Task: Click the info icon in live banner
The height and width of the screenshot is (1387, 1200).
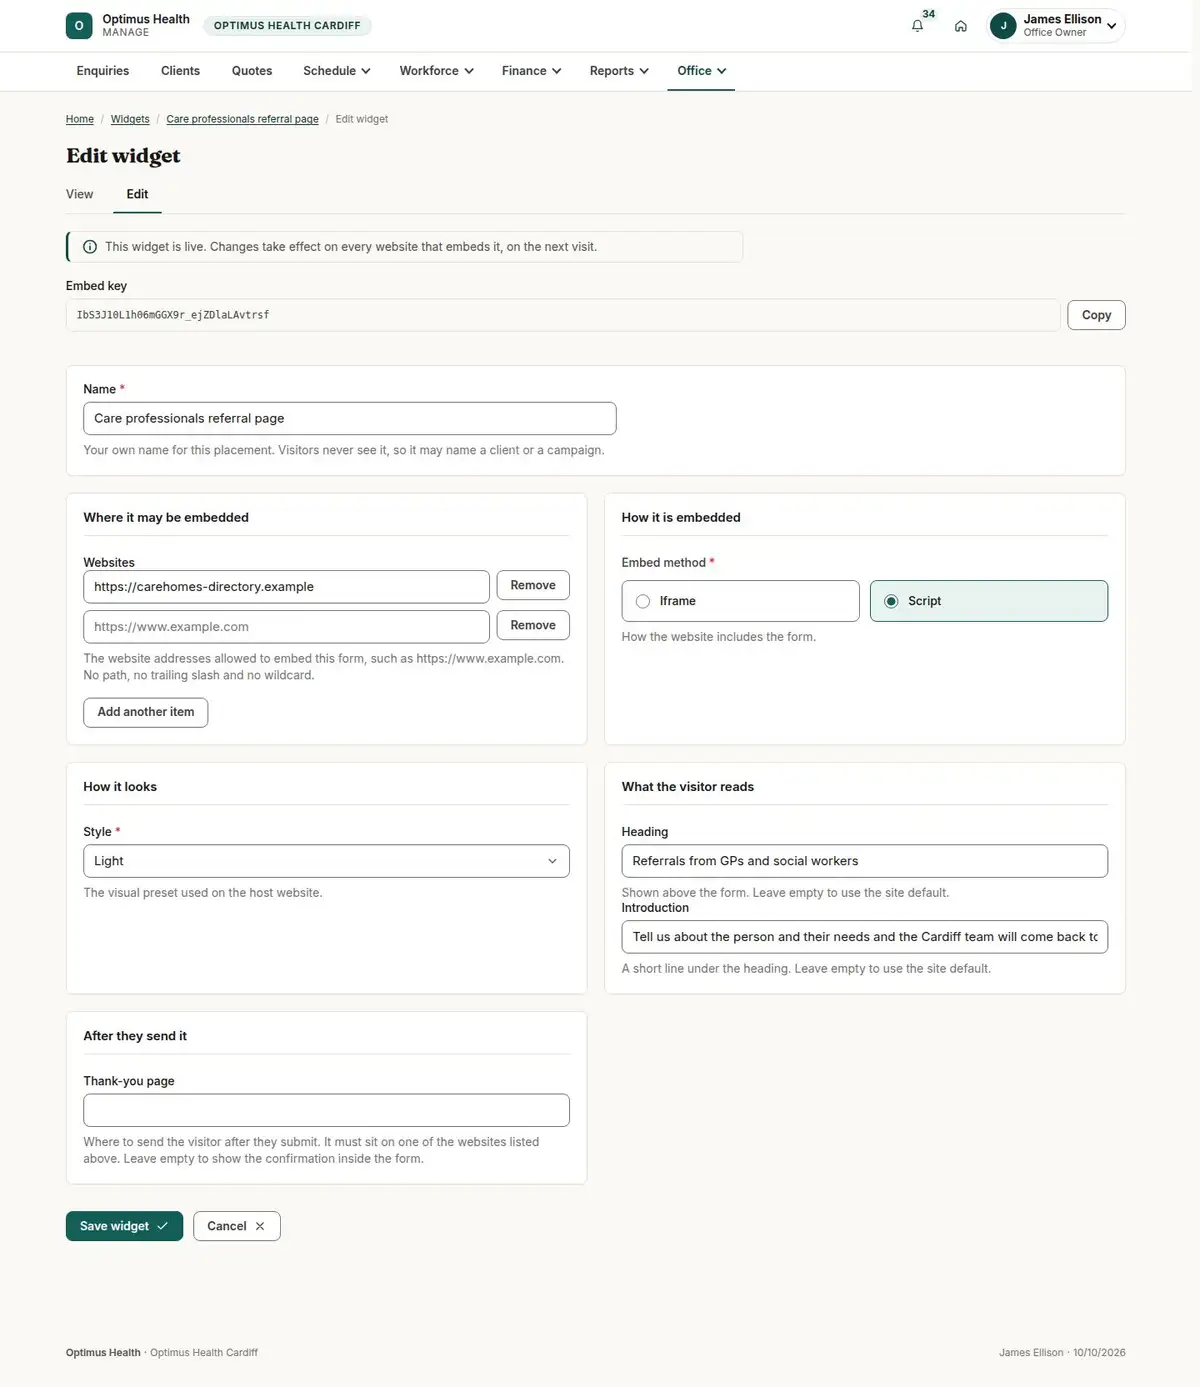Action: [90, 247]
